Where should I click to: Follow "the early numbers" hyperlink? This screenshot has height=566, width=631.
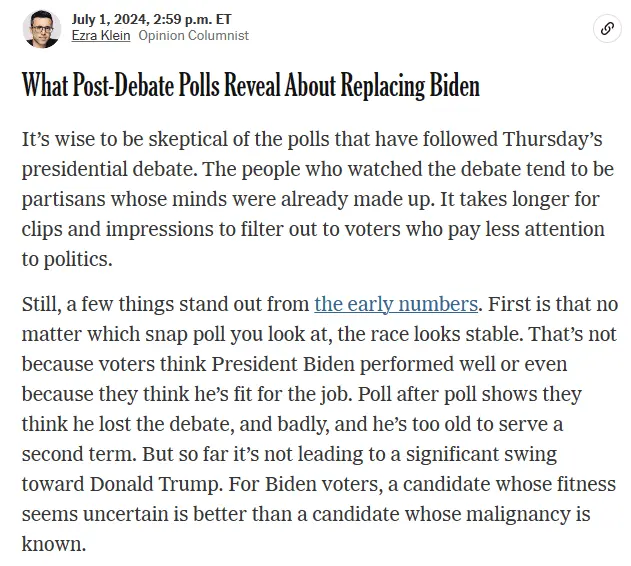(396, 303)
